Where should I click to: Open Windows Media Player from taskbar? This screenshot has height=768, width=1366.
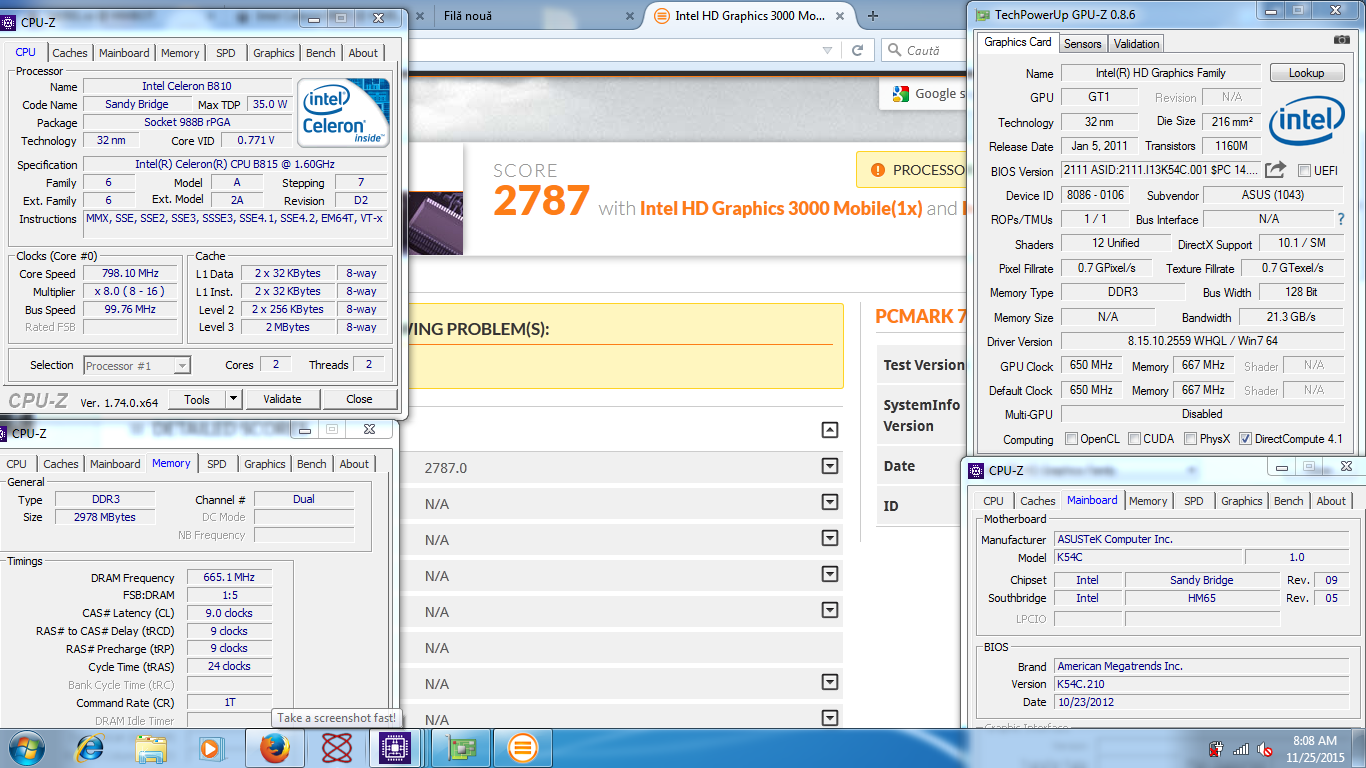click(x=210, y=748)
